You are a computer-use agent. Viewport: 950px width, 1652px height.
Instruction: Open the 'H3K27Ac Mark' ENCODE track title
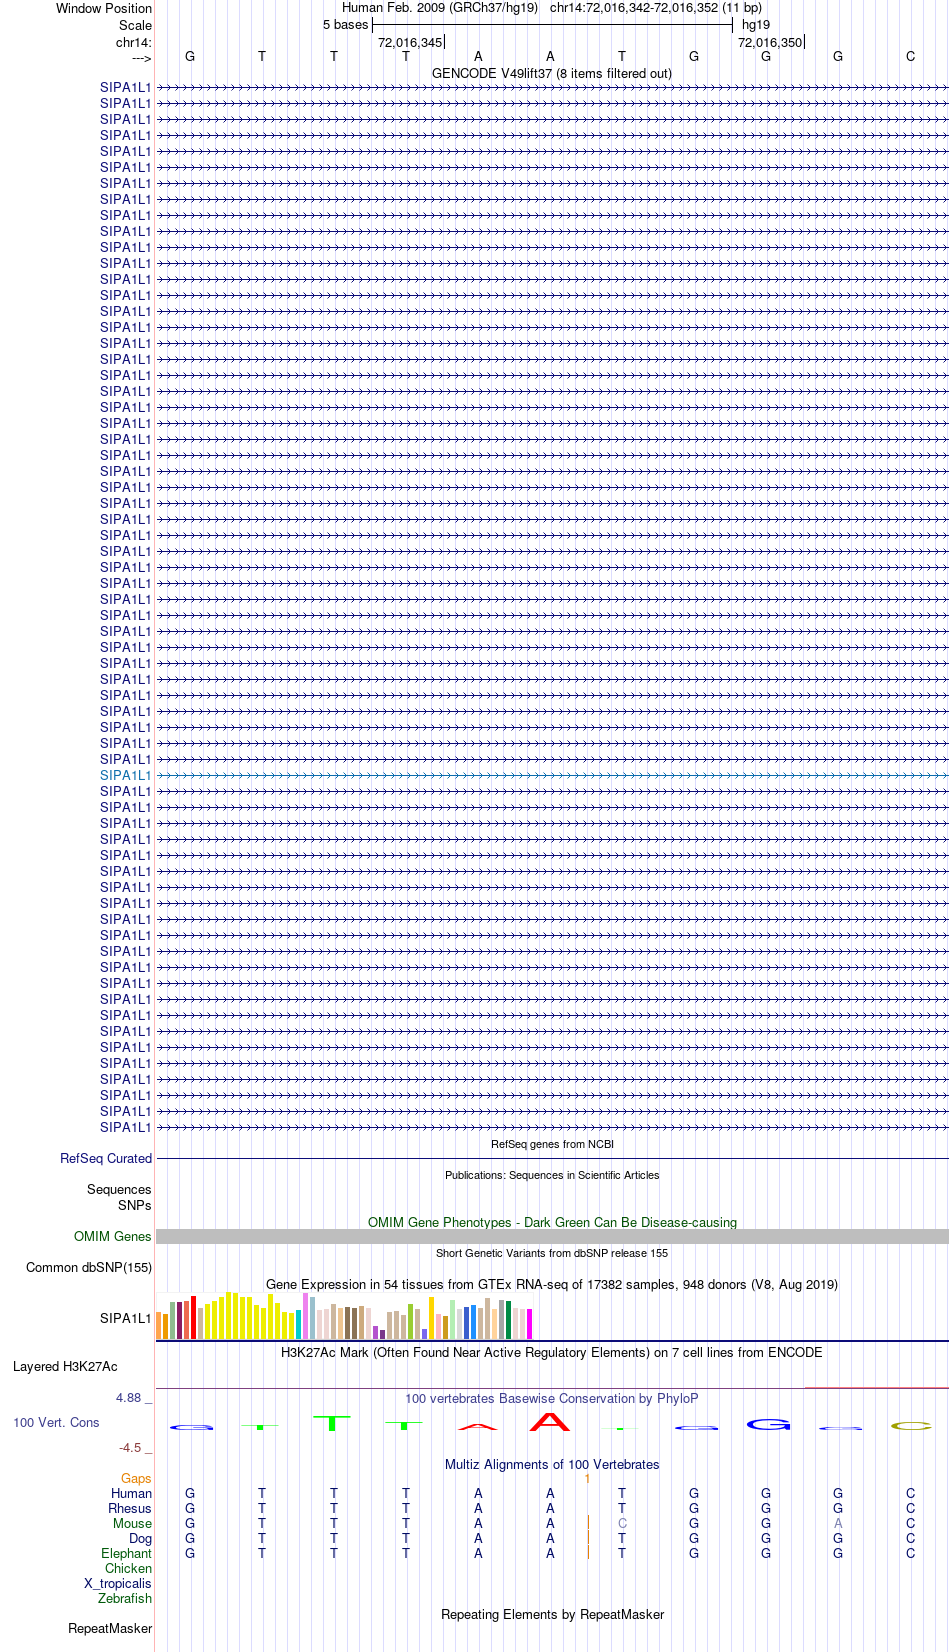tap(552, 1352)
